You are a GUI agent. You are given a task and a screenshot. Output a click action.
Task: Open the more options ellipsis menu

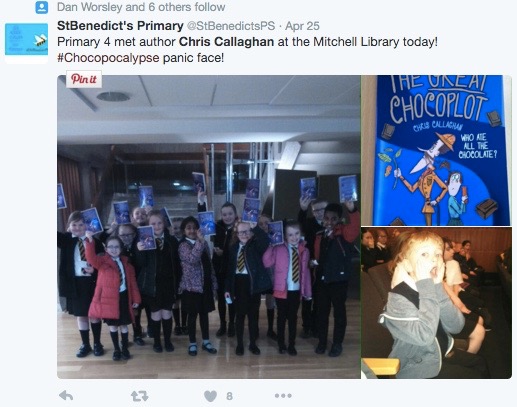click(283, 396)
